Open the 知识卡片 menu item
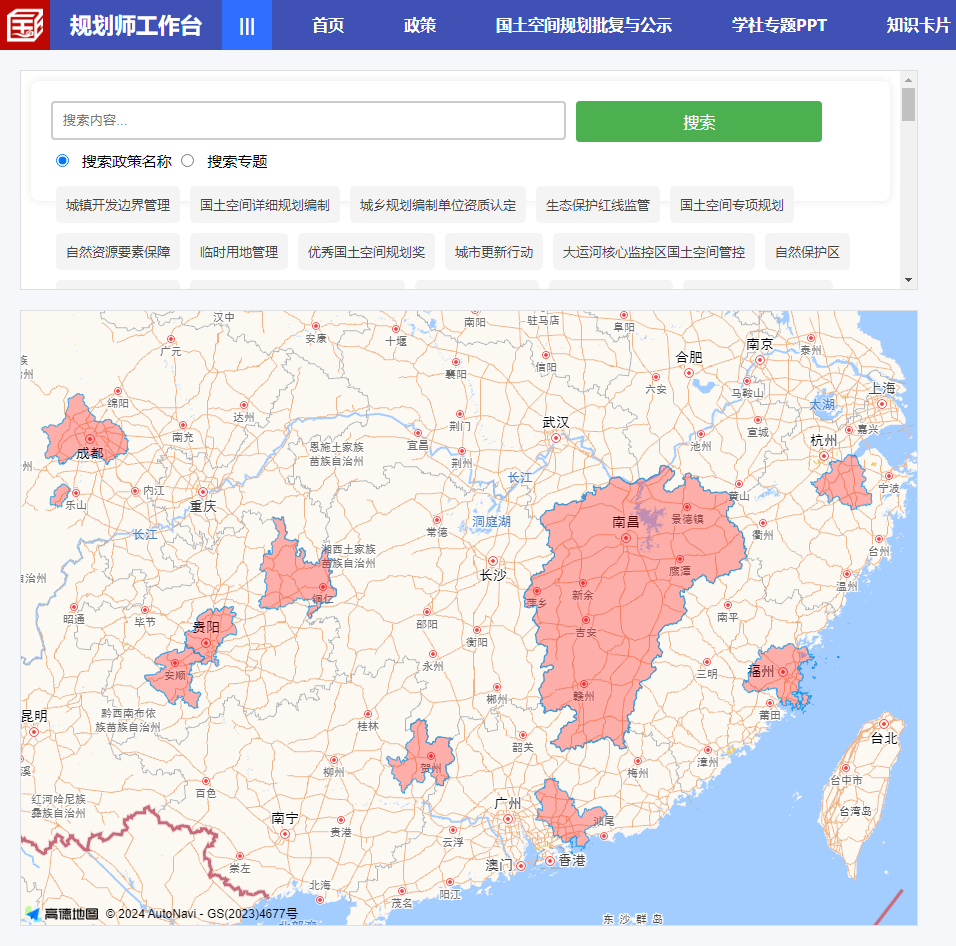The height and width of the screenshot is (946, 956). [x=918, y=26]
